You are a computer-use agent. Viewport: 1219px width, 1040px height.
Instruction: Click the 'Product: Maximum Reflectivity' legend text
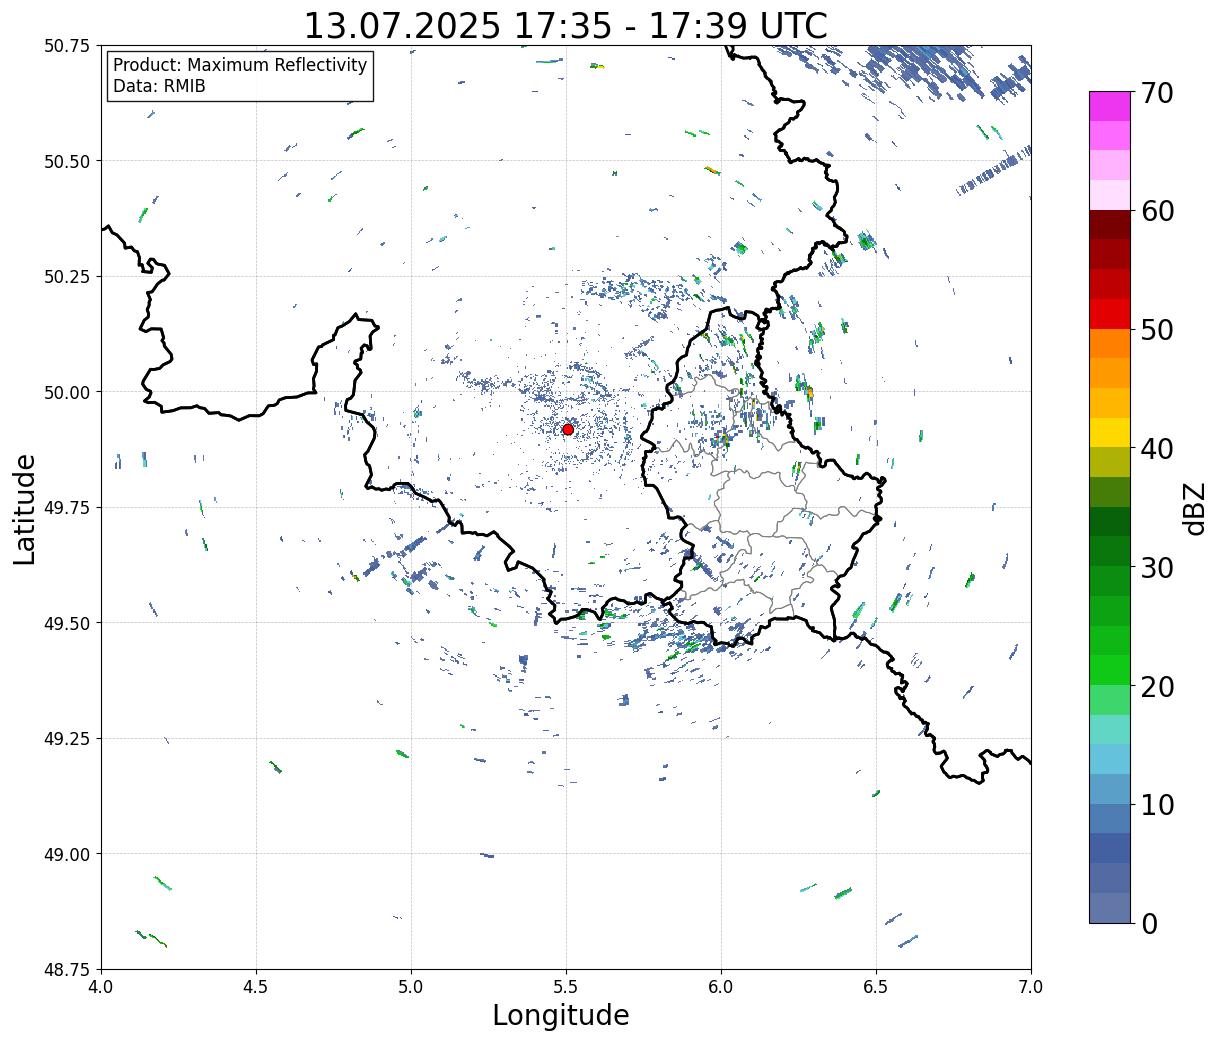(x=240, y=65)
